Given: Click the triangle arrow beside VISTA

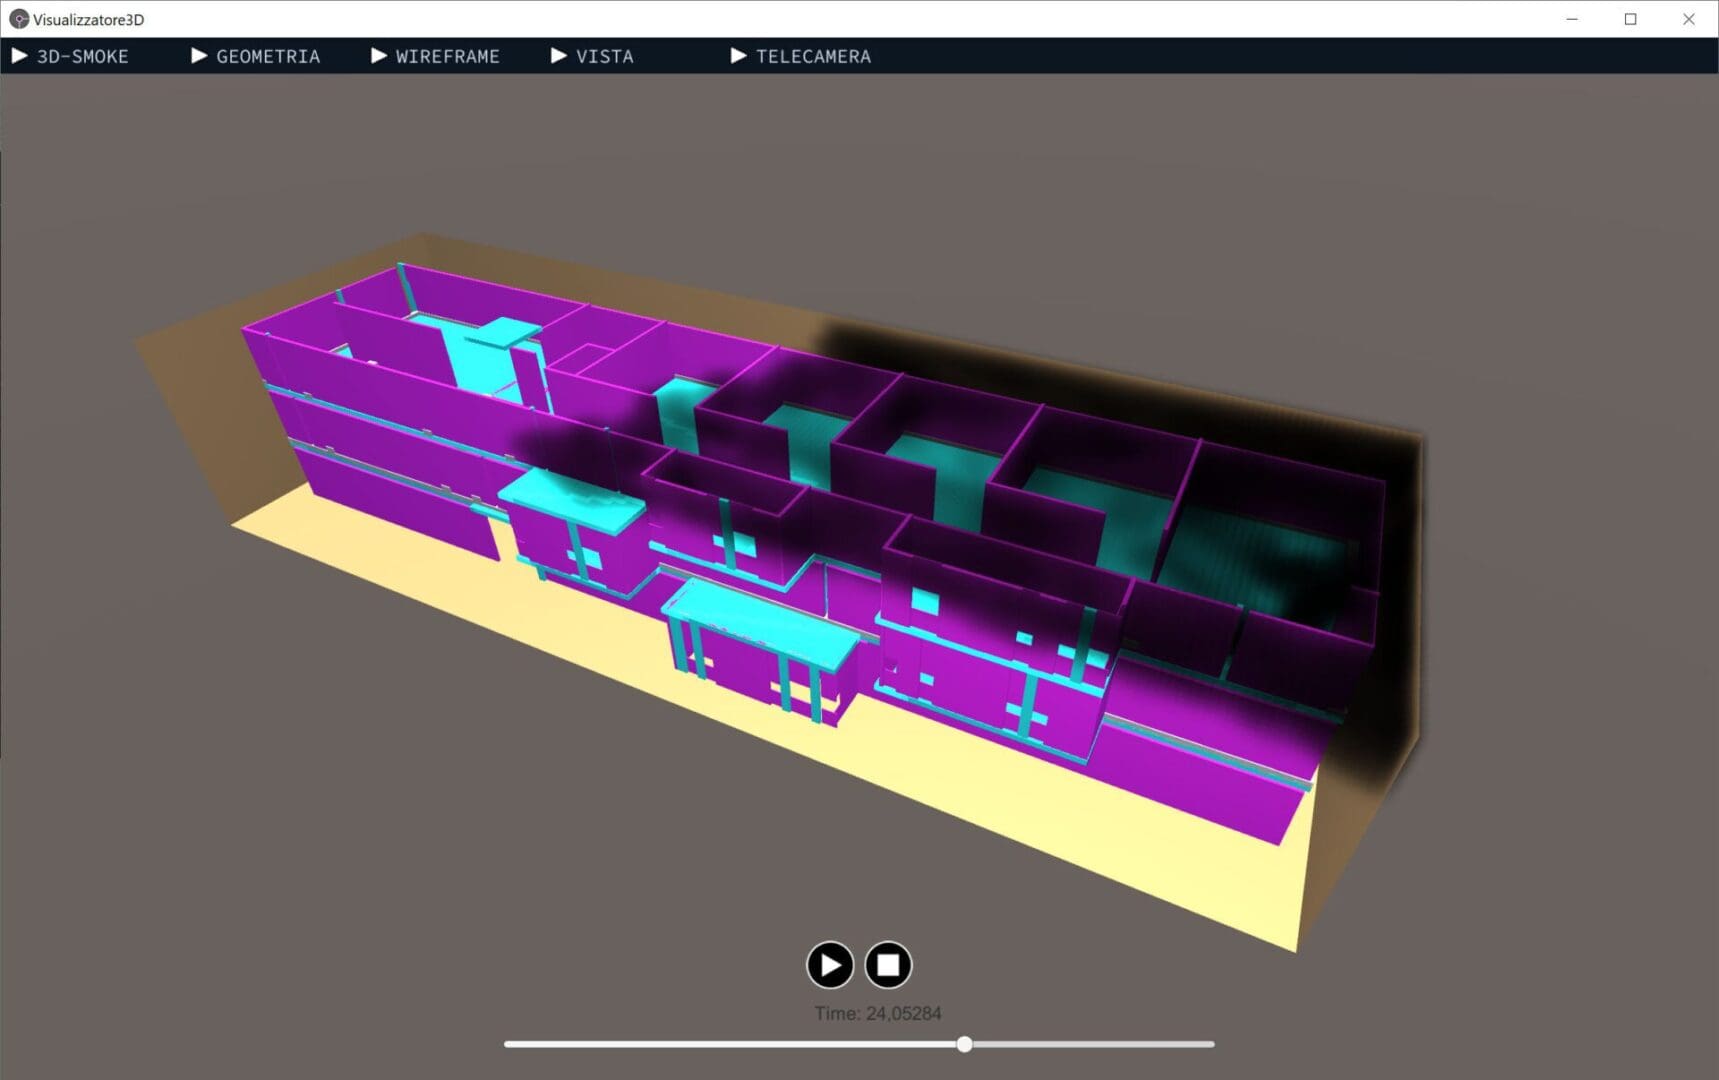Looking at the screenshot, I should [x=559, y=56].
